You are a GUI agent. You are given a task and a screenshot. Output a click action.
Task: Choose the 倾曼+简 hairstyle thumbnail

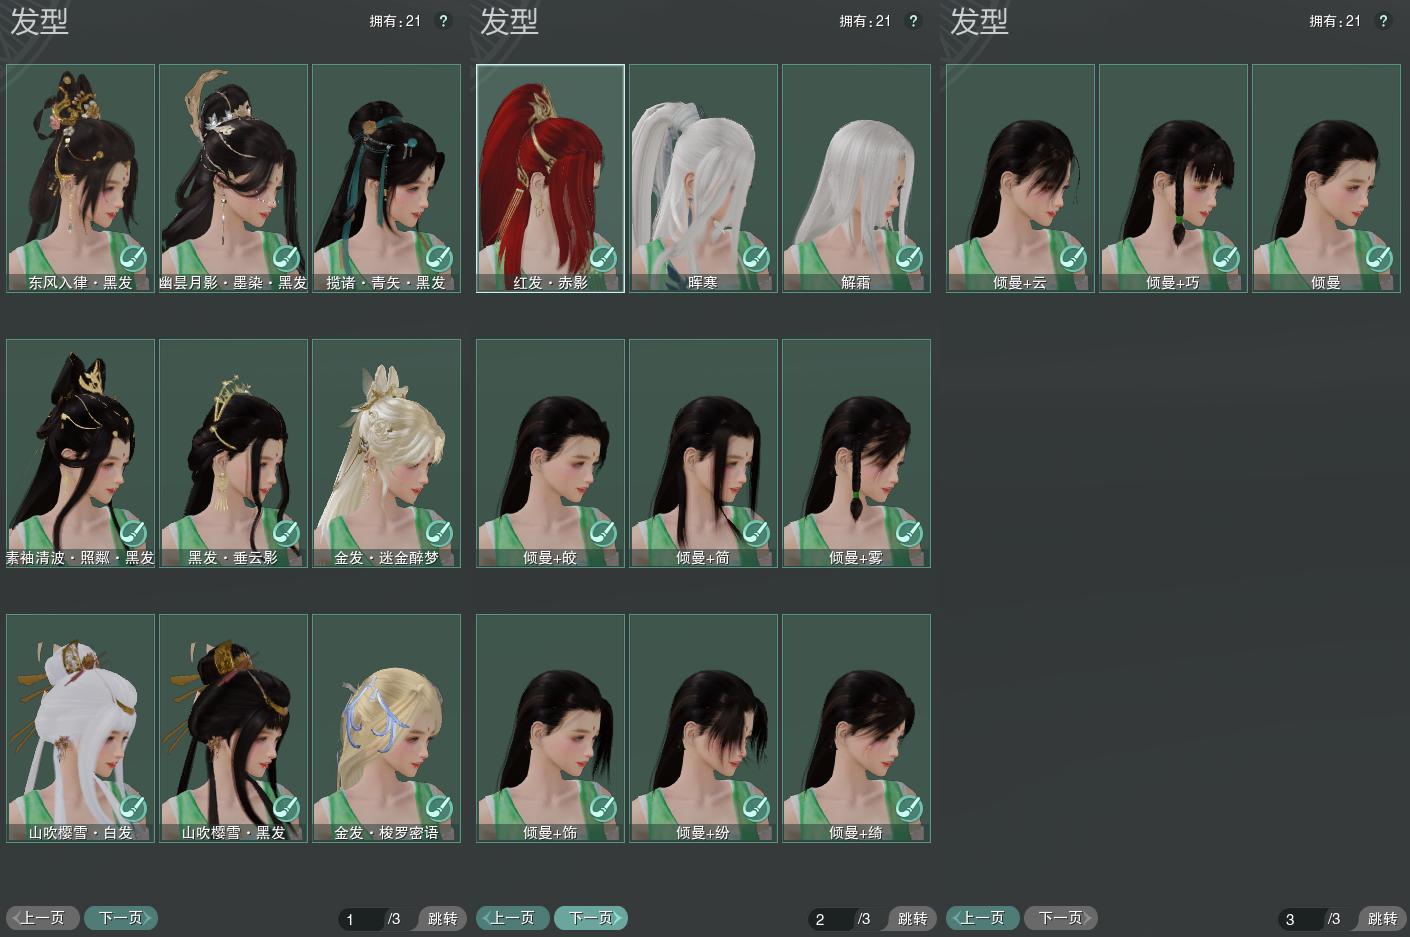tap(704, 454)
